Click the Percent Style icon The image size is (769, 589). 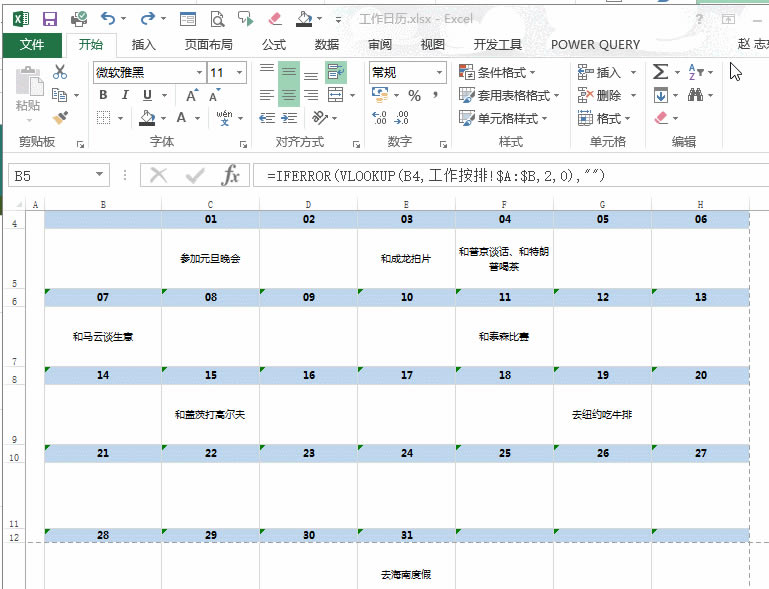(412, 95)
